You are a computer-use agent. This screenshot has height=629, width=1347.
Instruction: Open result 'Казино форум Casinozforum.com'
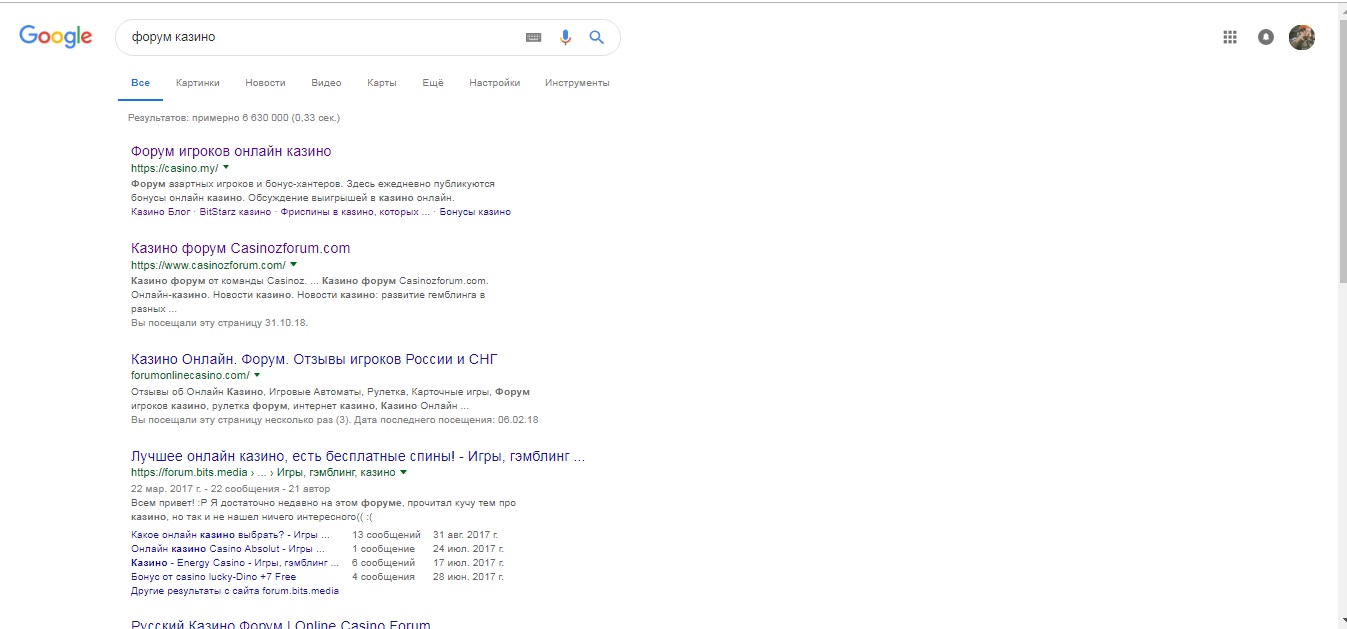click(241, 248)
